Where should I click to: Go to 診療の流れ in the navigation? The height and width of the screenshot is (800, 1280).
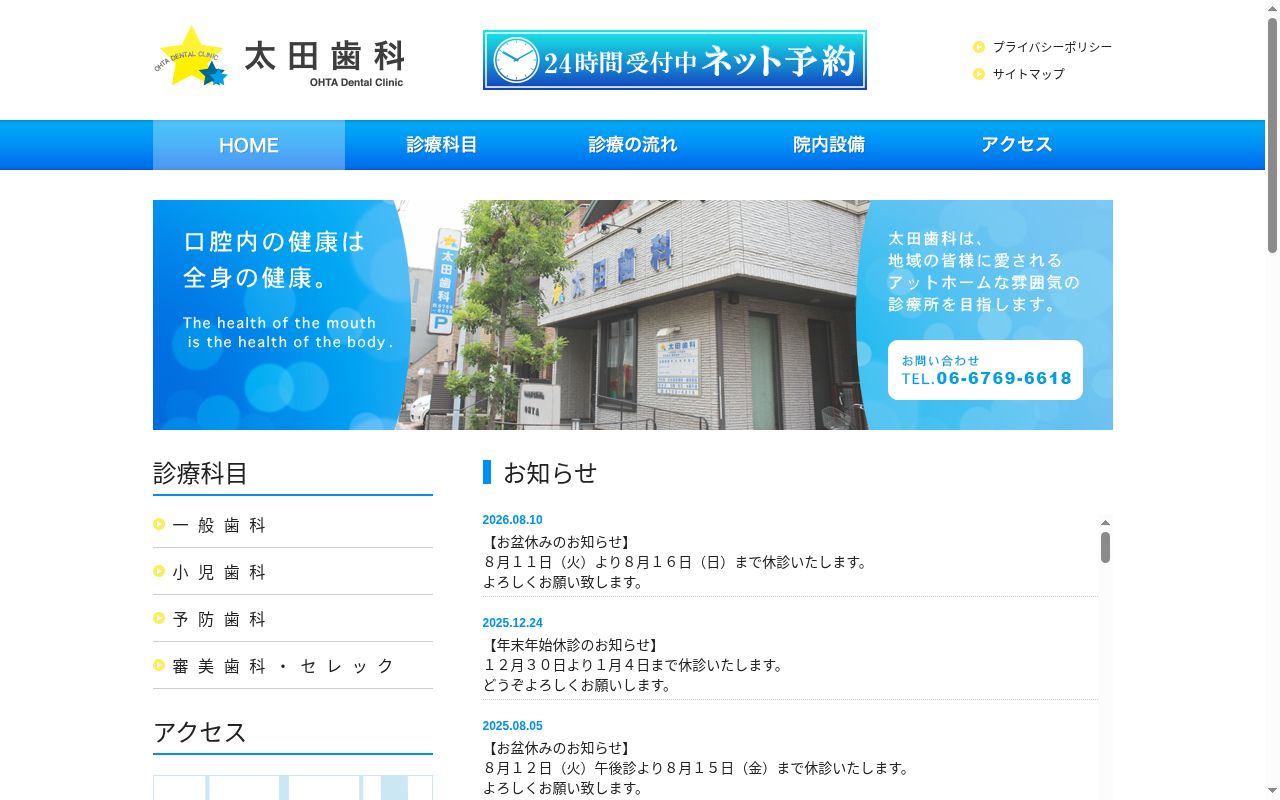(633, 145)
